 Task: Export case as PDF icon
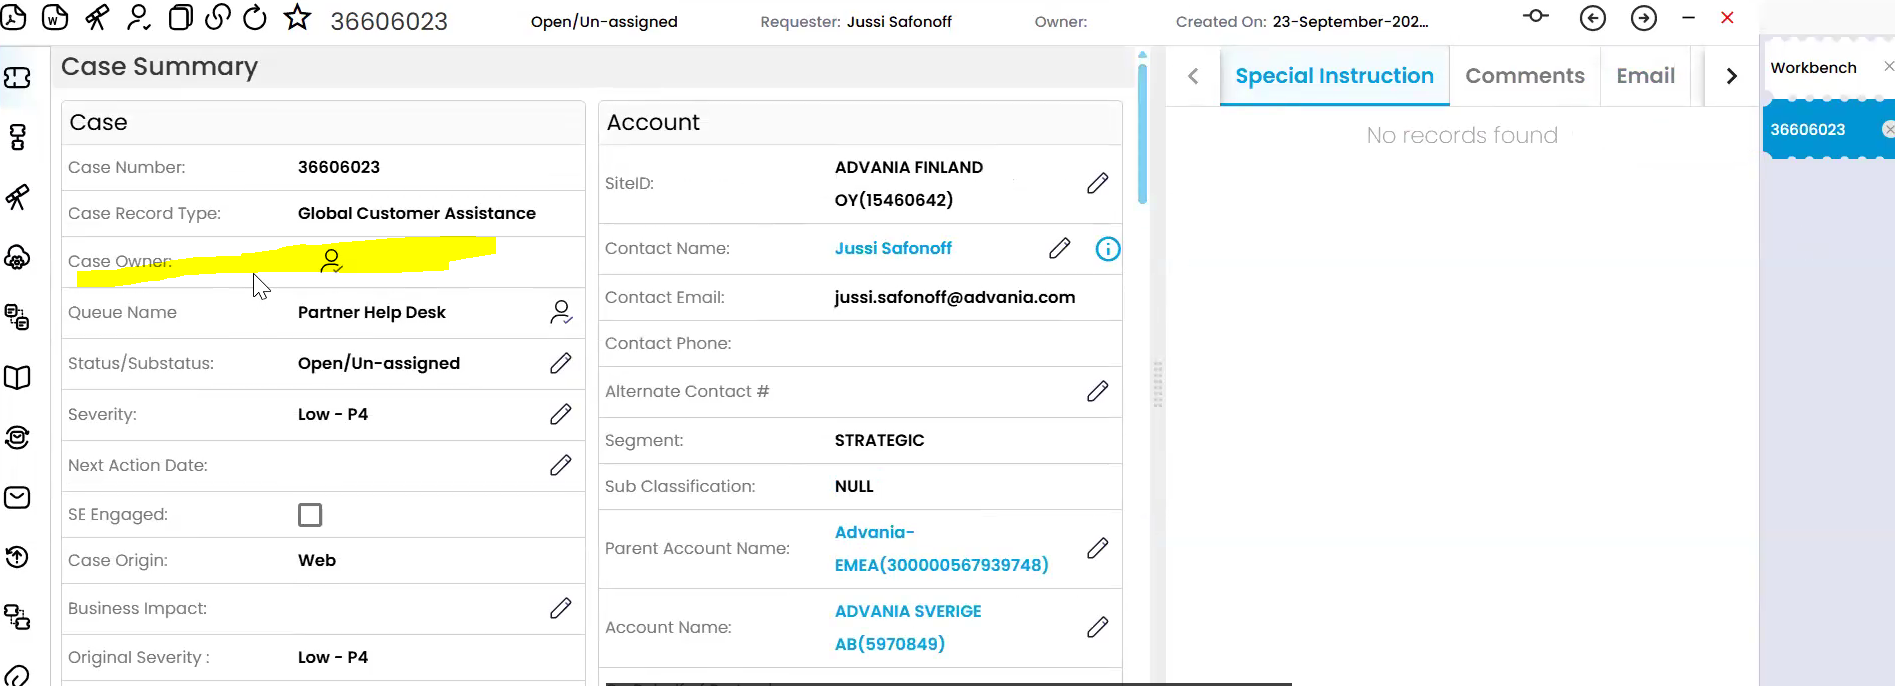pos(14,17)
